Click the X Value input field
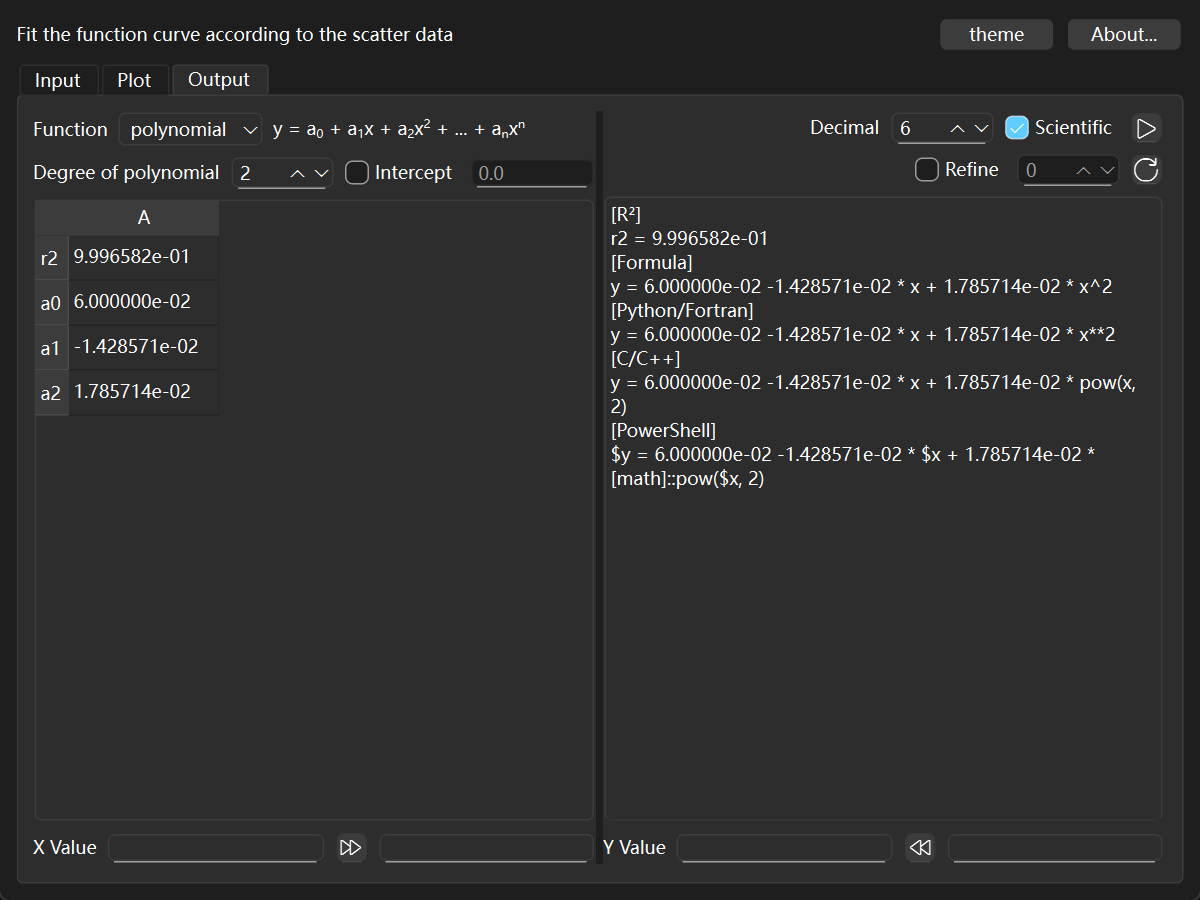This screenshot has width=1200, height=900. click(x=216, y=848)
